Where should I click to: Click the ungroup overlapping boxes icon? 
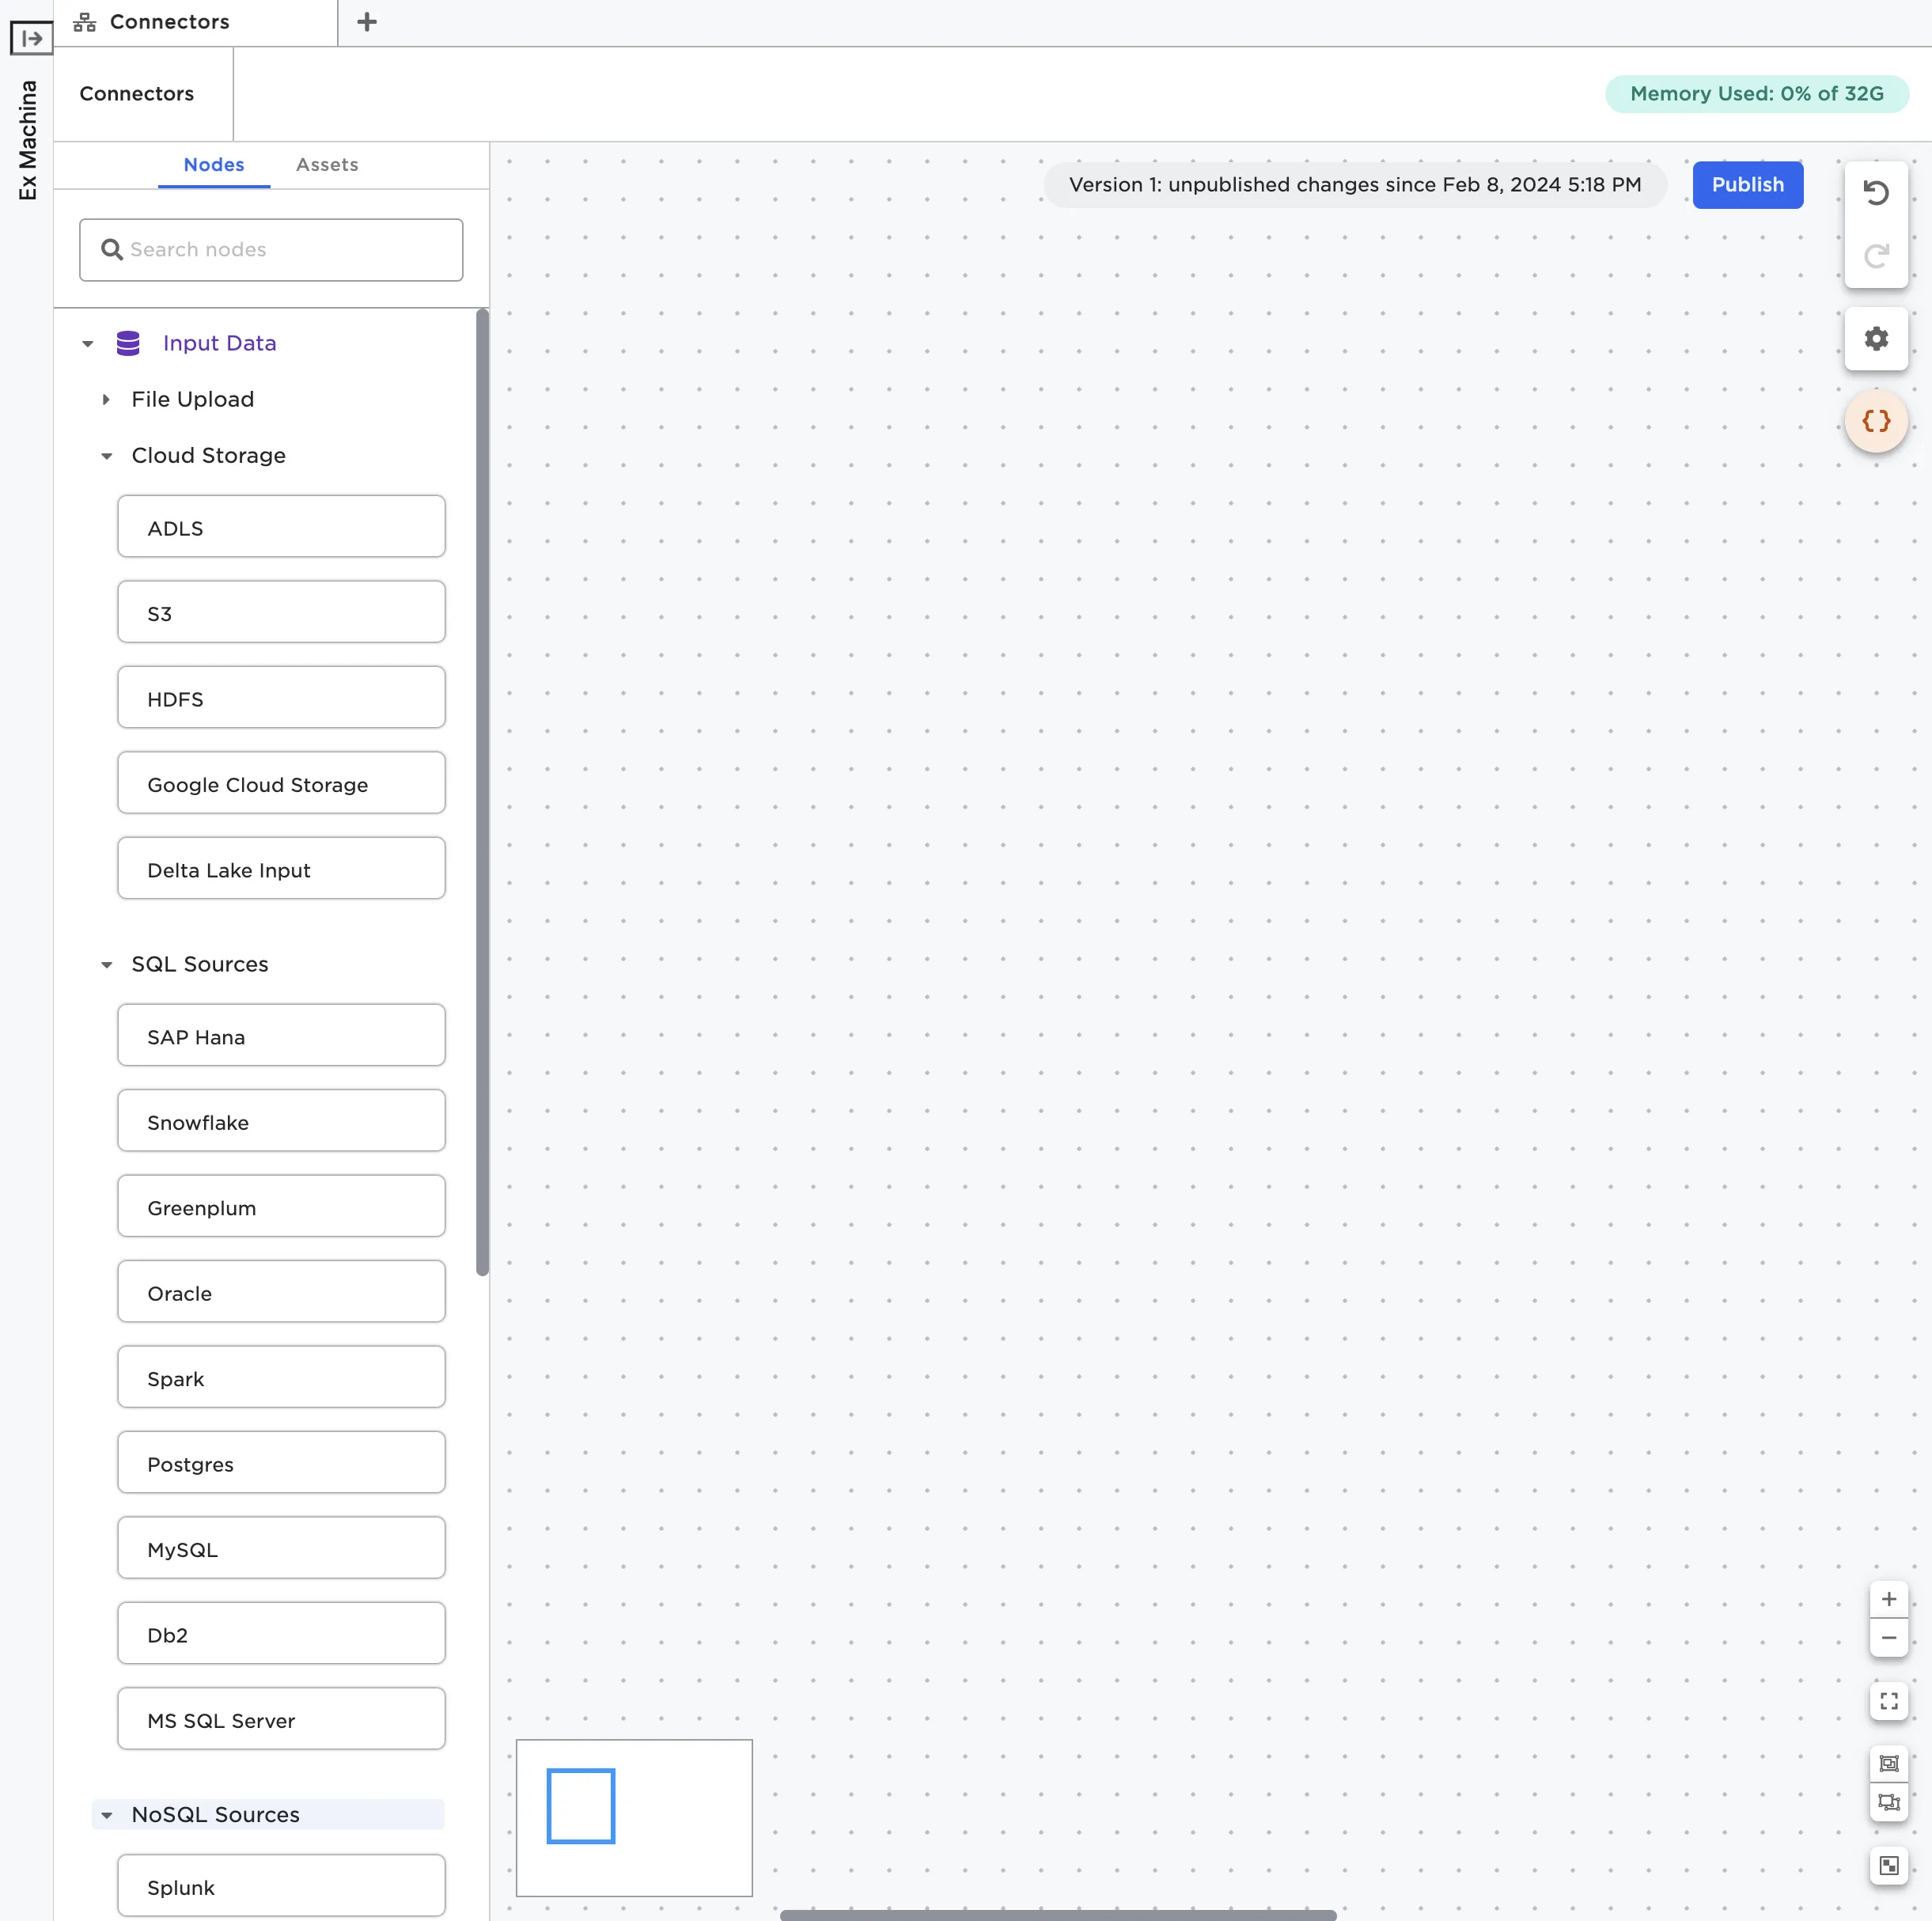1888,1802
